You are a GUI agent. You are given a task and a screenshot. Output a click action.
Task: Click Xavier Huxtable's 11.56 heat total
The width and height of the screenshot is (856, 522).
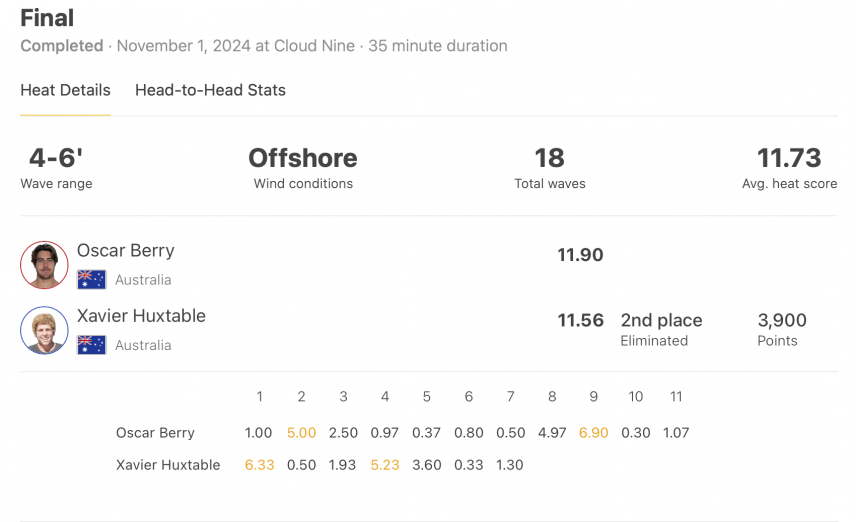(x=580, y=321)
